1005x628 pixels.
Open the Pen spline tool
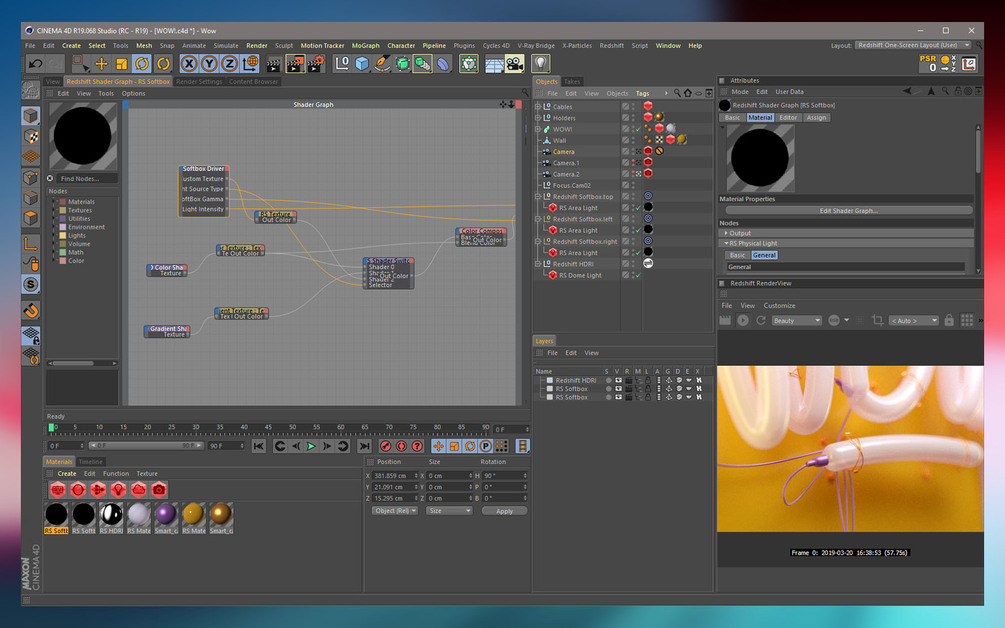tap(382, 63)
